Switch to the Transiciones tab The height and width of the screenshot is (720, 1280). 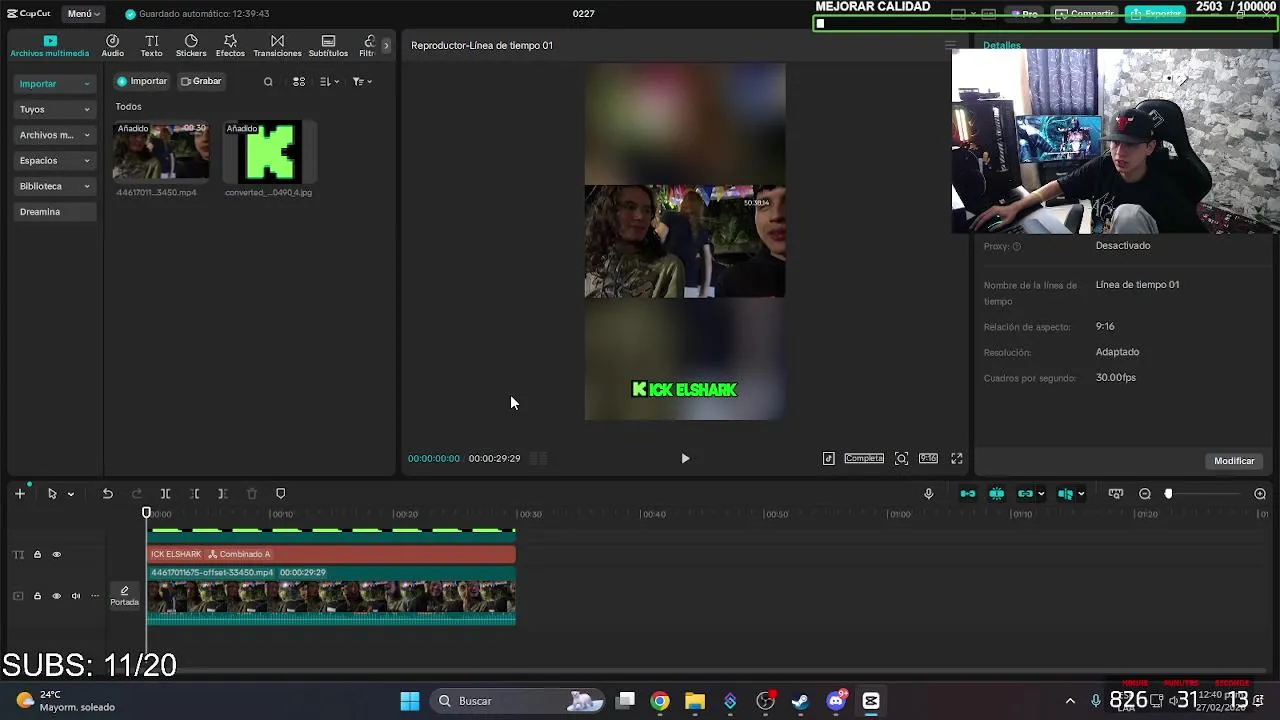[277, 46]
